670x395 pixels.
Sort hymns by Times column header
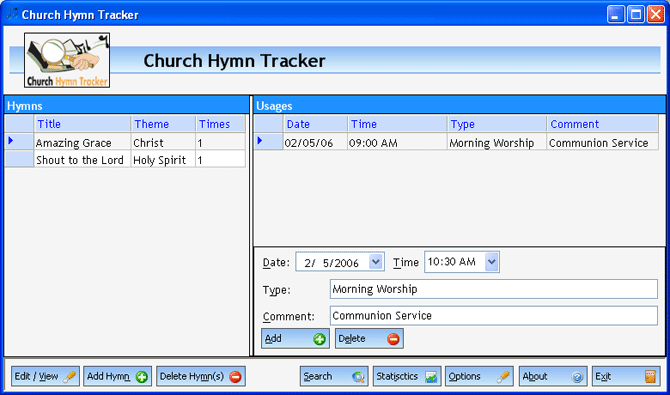pos(220,124)
